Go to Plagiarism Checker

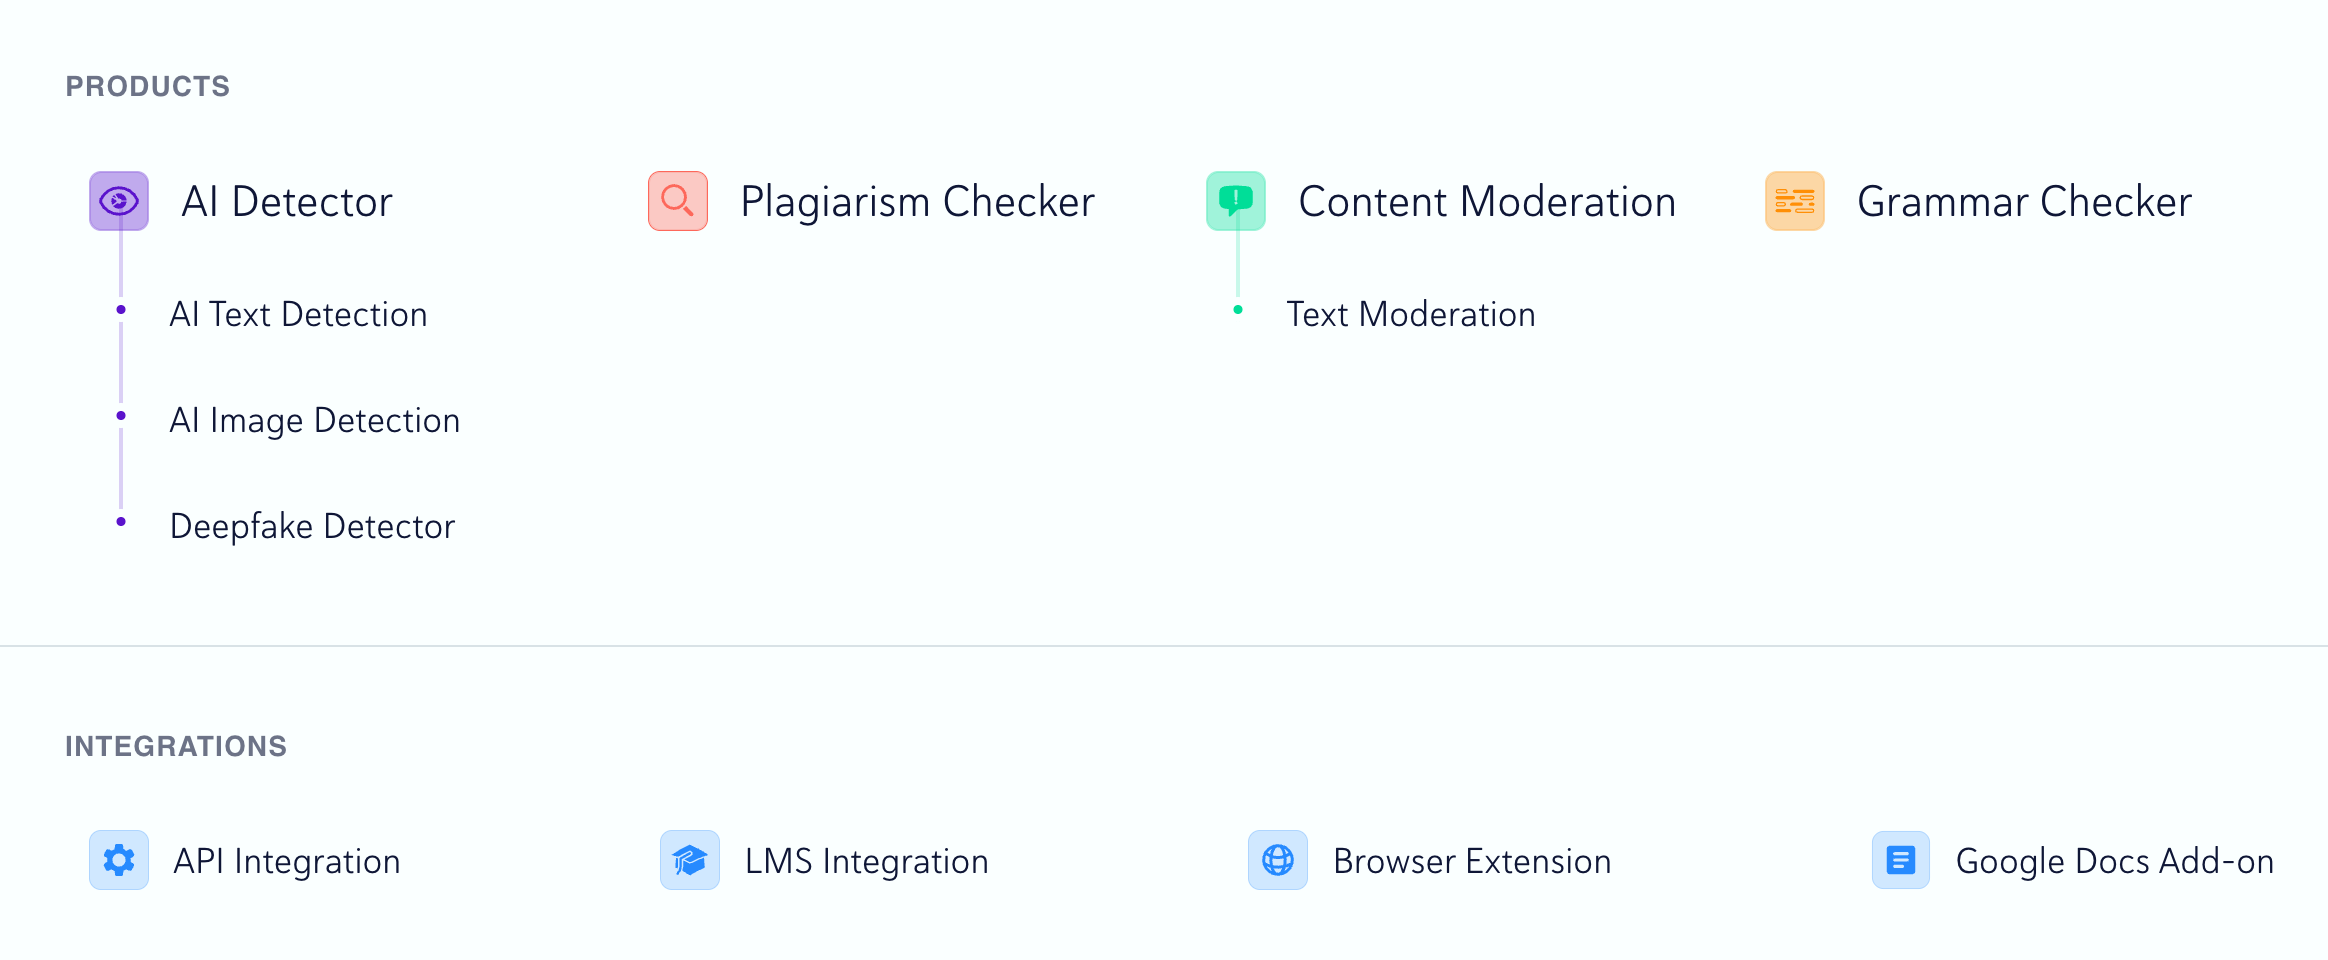pyautogui.click(x=917, y=202)
